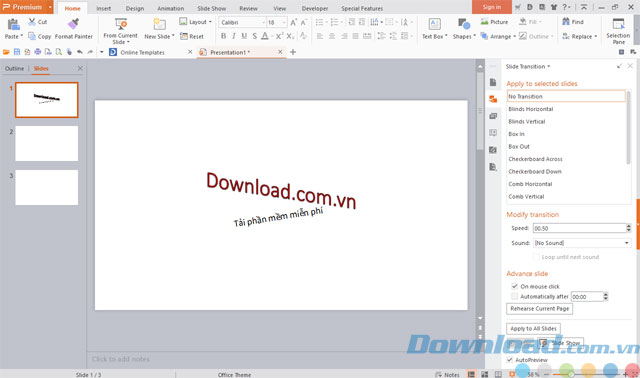The height and width of the screenshot is (378, 640).
Task: Toggle On mouse click checkbox
Action: click(x=514, y=286)
